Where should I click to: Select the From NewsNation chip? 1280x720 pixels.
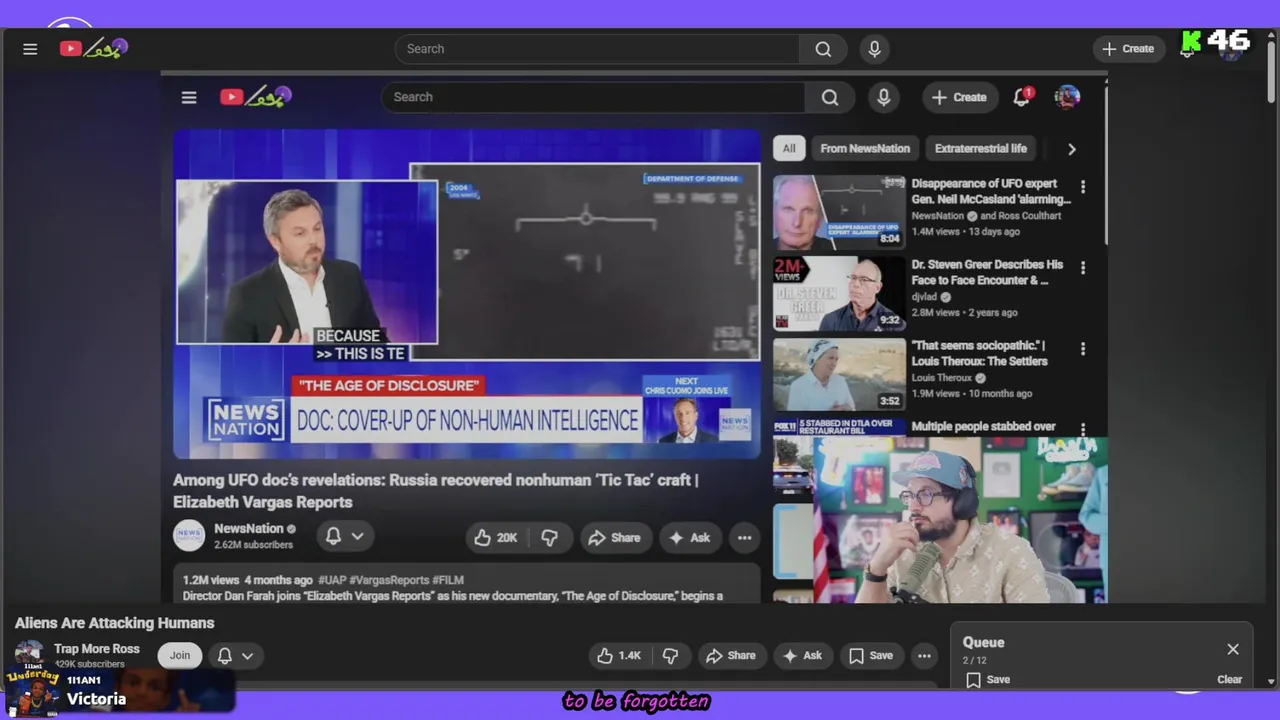(865, 148)
